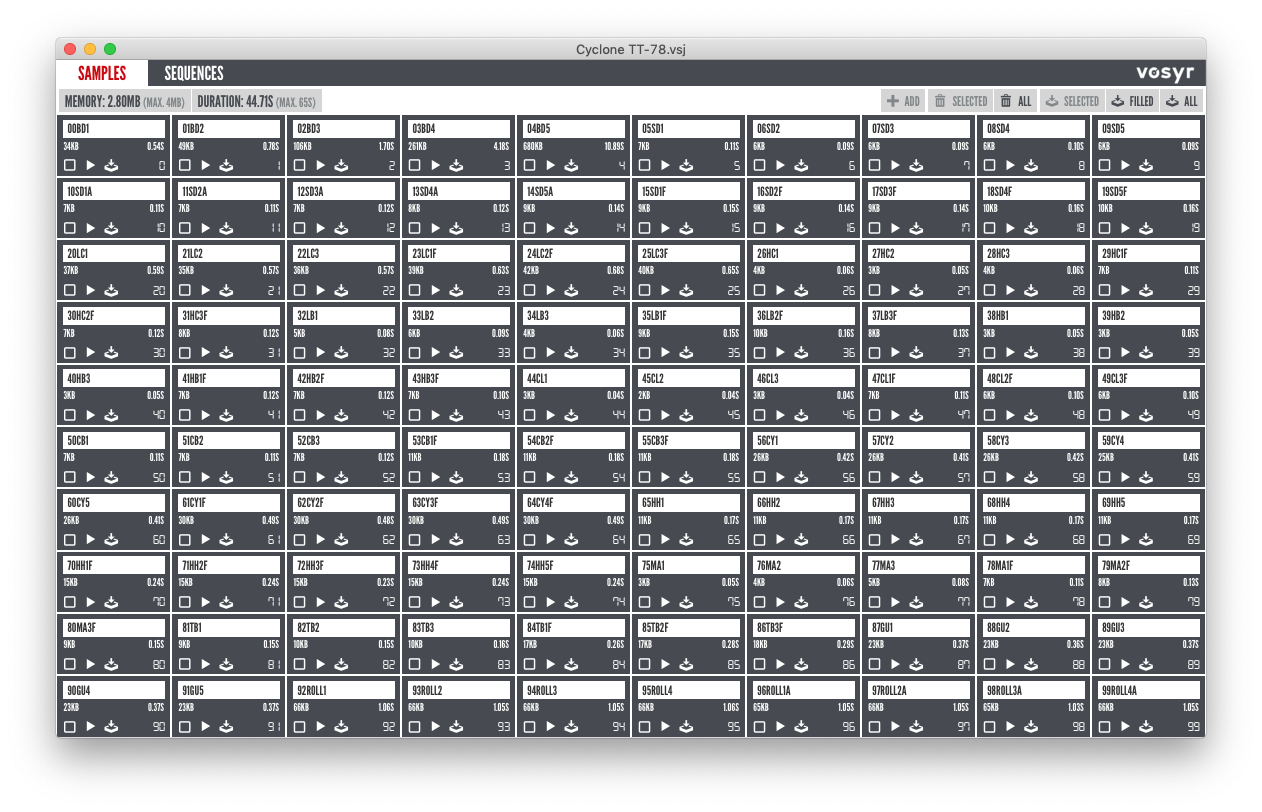Download the 56CY1 sample
This screenshot has width=1262, height=812.
pos(801,477)
